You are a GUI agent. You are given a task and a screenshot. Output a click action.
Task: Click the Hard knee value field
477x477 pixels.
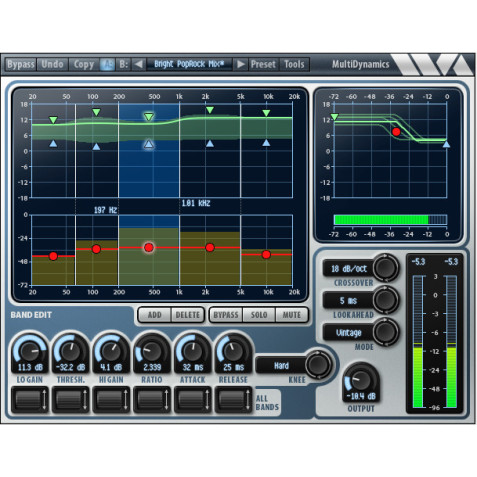(x=281, y=366)
